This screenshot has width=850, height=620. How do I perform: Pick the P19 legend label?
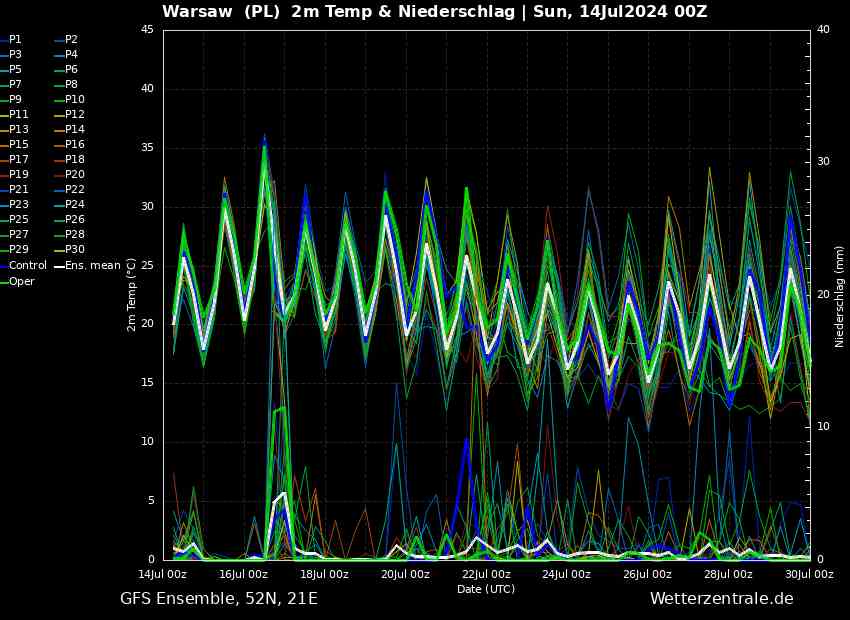(18, 175)
